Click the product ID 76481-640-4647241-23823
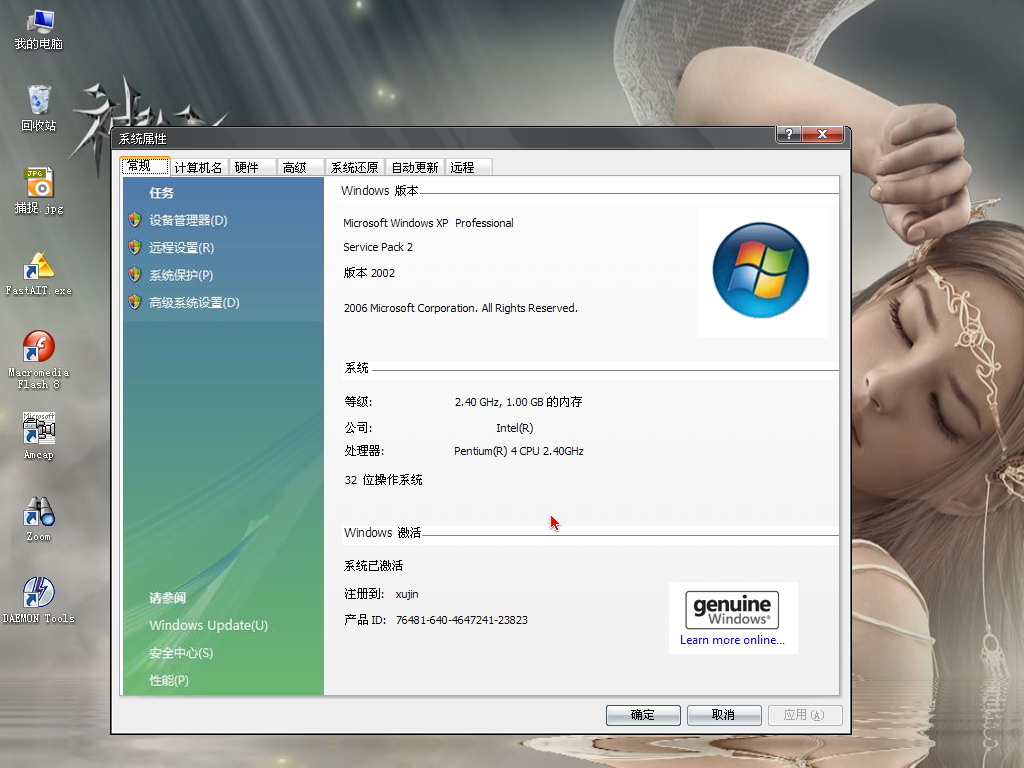The width and height of the screenshot is (1024, 768). (x=462, y=620)
